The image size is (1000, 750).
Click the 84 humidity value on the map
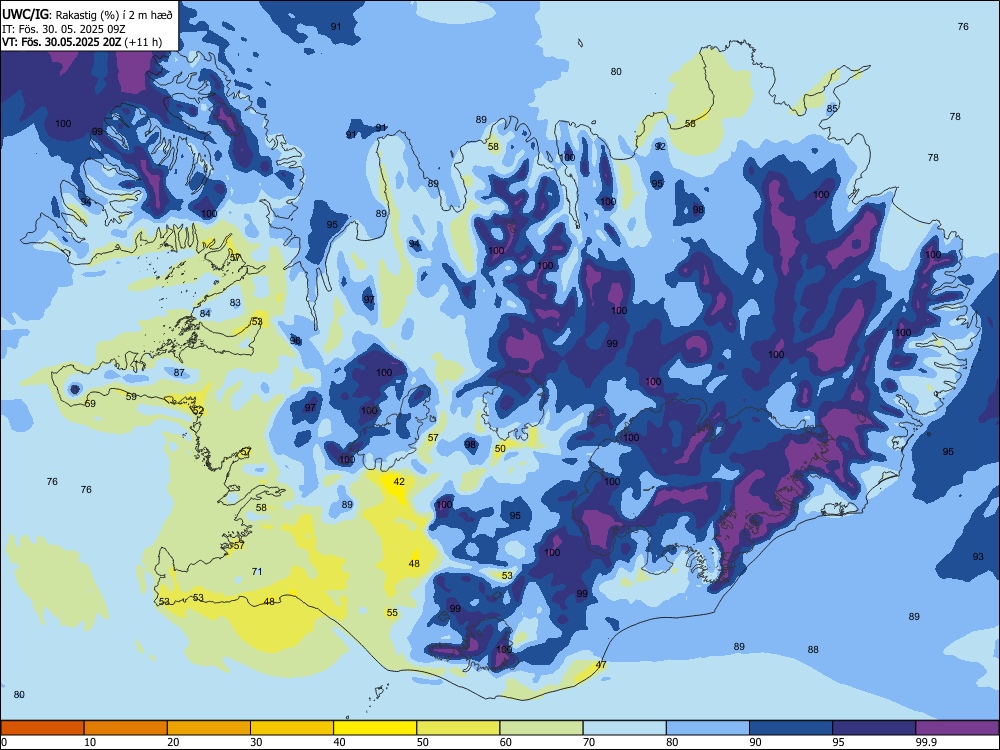(x=205, y=313)
